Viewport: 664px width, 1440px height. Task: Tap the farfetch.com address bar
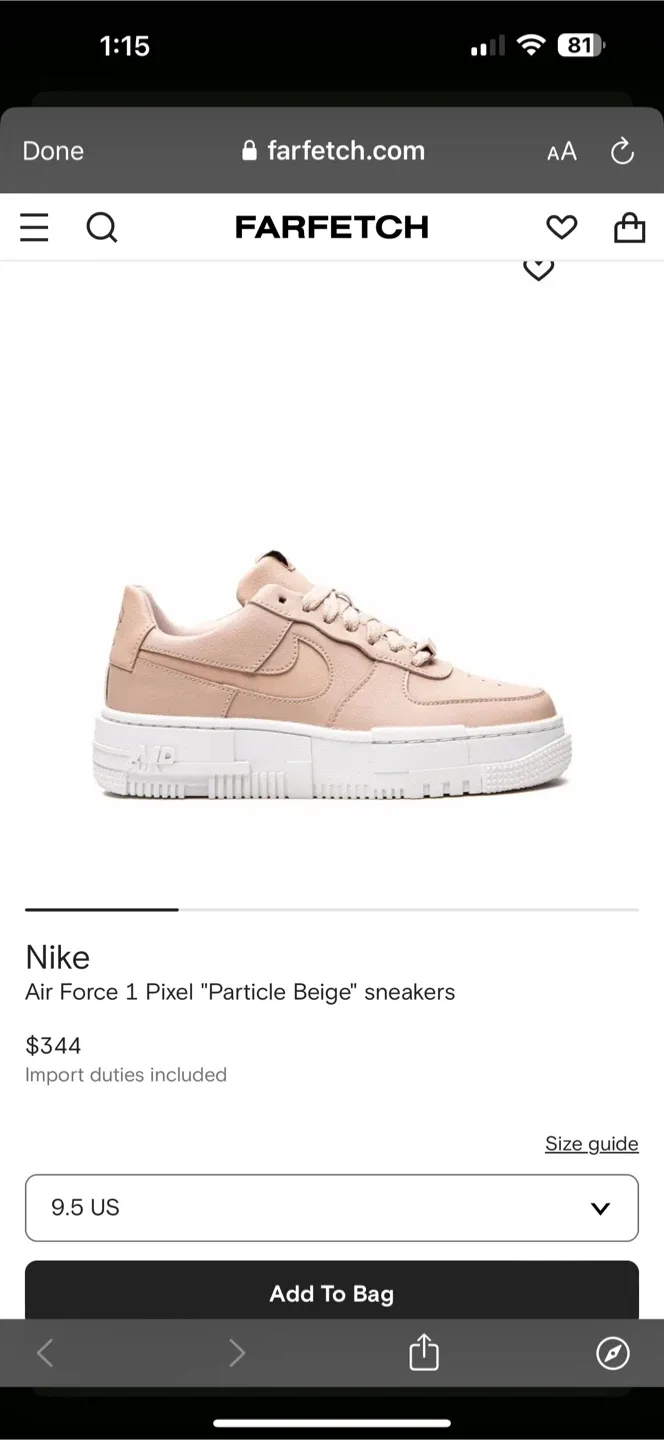[334, 151]
